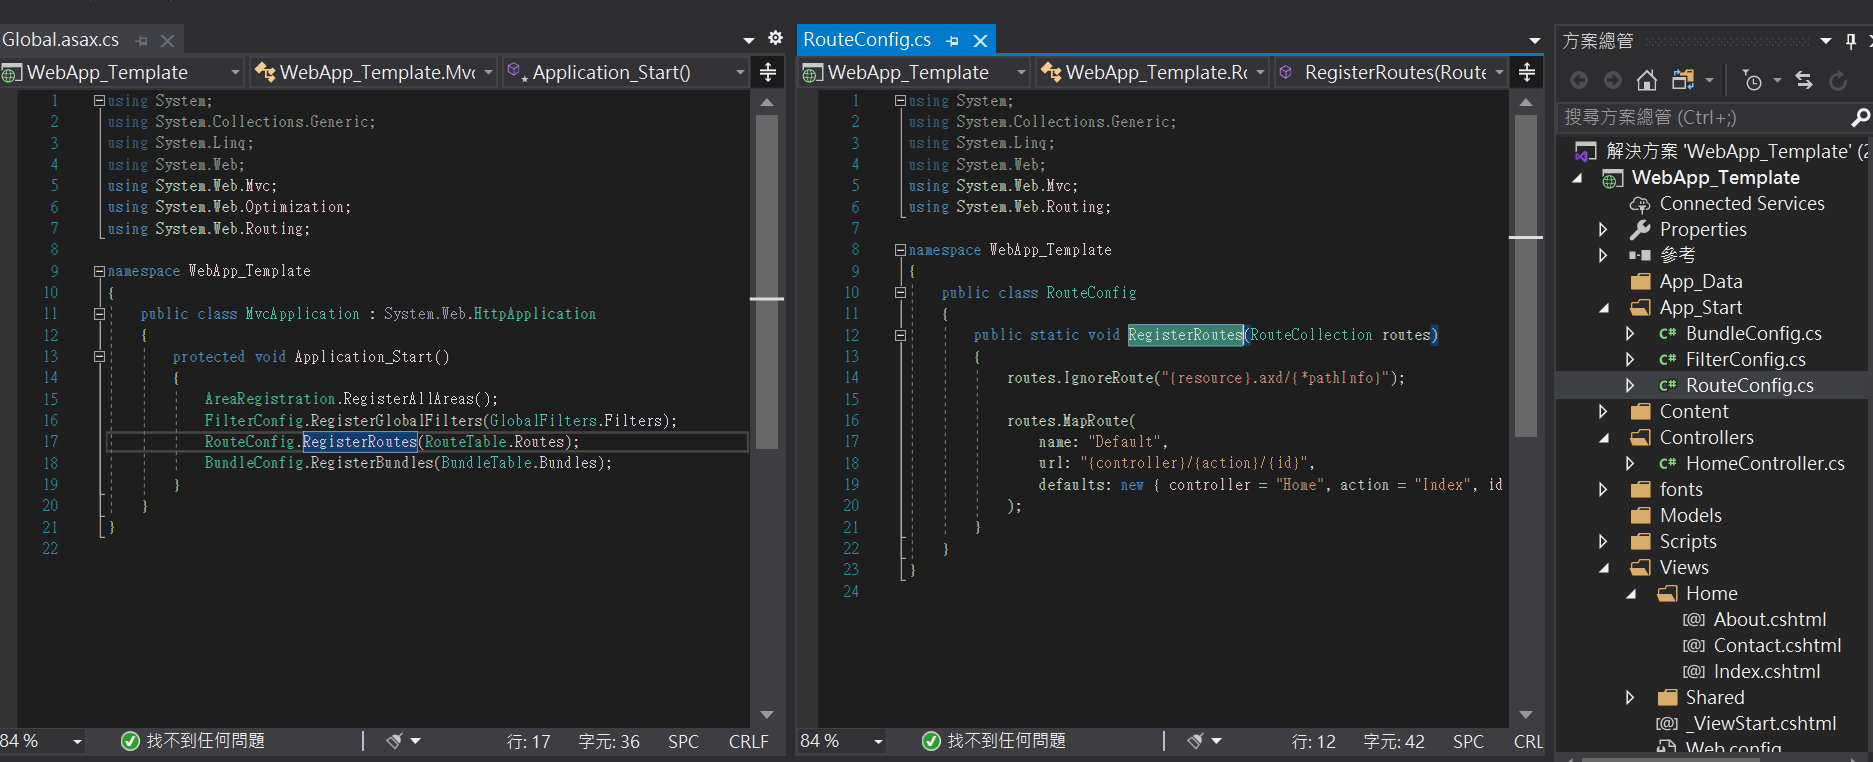Collapse the namespace block in Global.asax.cs
1873x762 pixels.
point(99,271)
